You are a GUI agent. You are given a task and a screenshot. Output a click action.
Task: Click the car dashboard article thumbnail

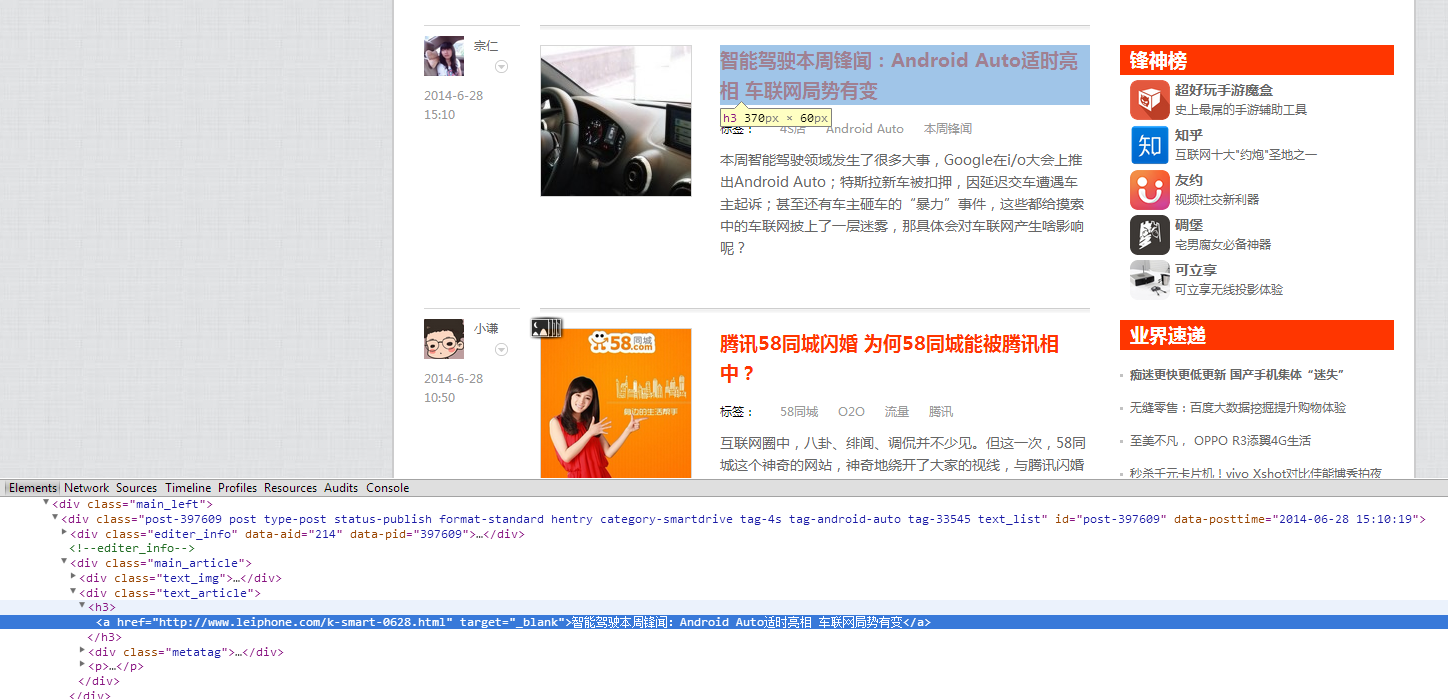616,121
